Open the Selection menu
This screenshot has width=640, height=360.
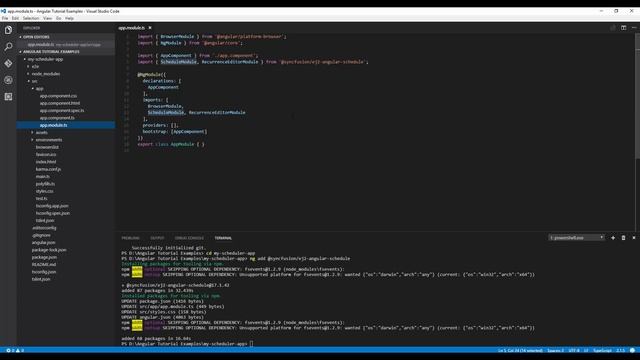31,18
